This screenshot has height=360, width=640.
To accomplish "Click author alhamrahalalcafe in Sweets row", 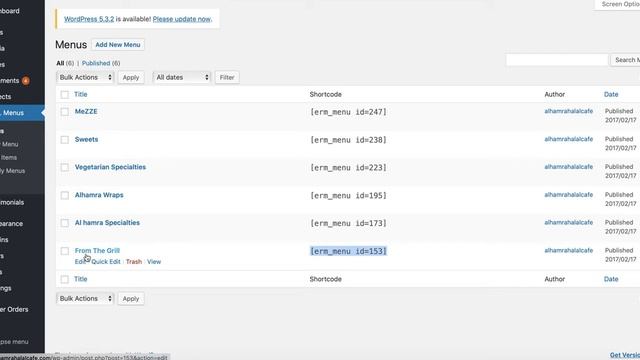I will 569,139.
